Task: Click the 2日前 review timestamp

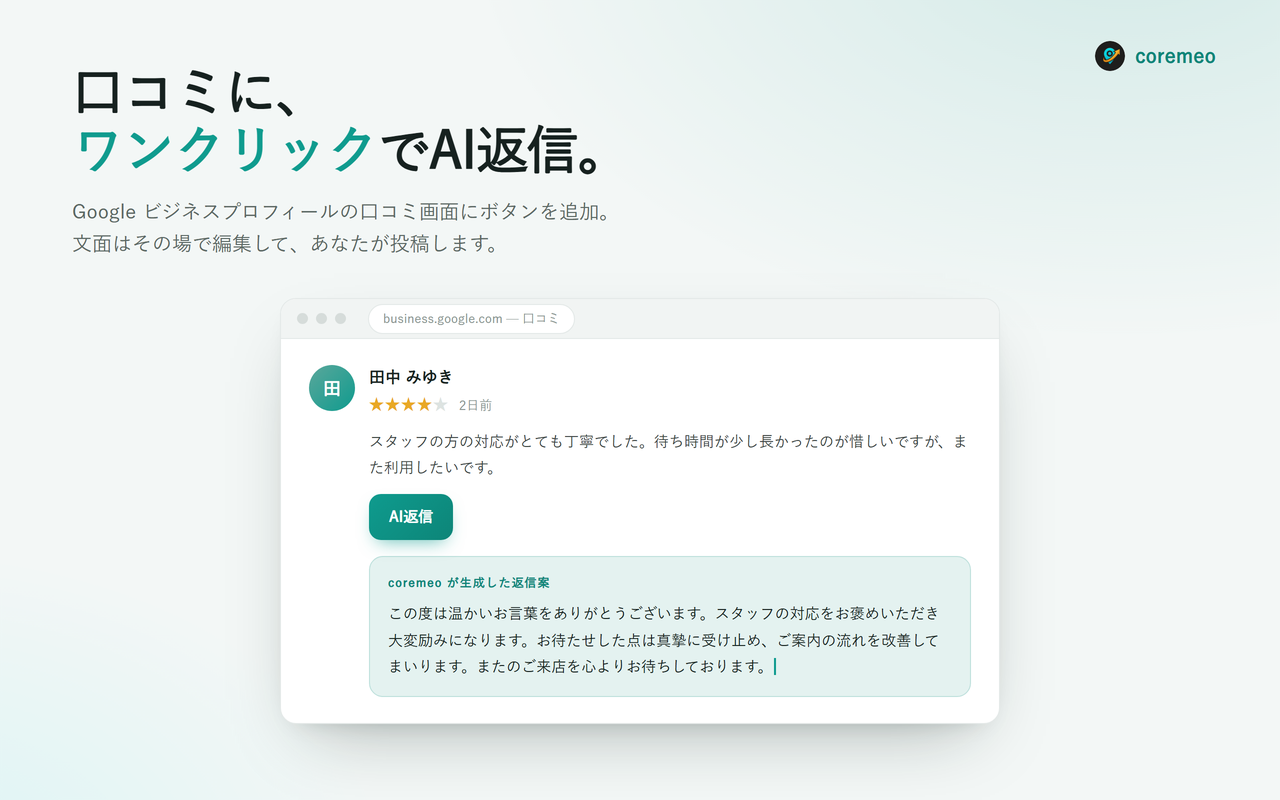Action: pyautogui.click(x=475, y=406)
